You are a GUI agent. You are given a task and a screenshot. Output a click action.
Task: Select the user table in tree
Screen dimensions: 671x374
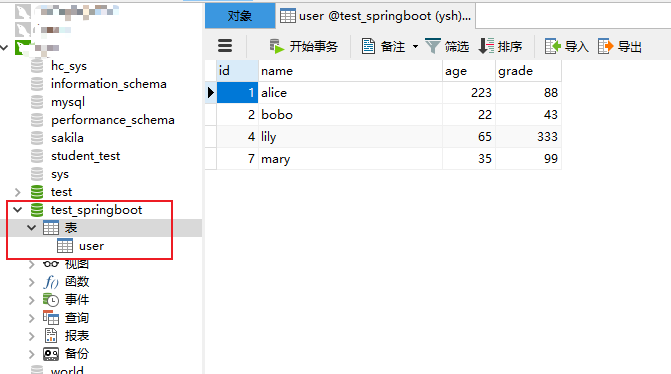91,246
